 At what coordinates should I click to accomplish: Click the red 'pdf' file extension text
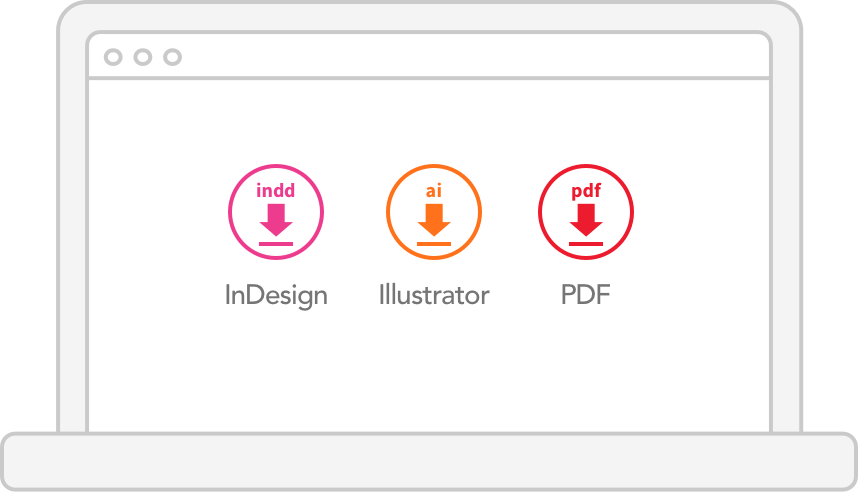coord(586,192)
